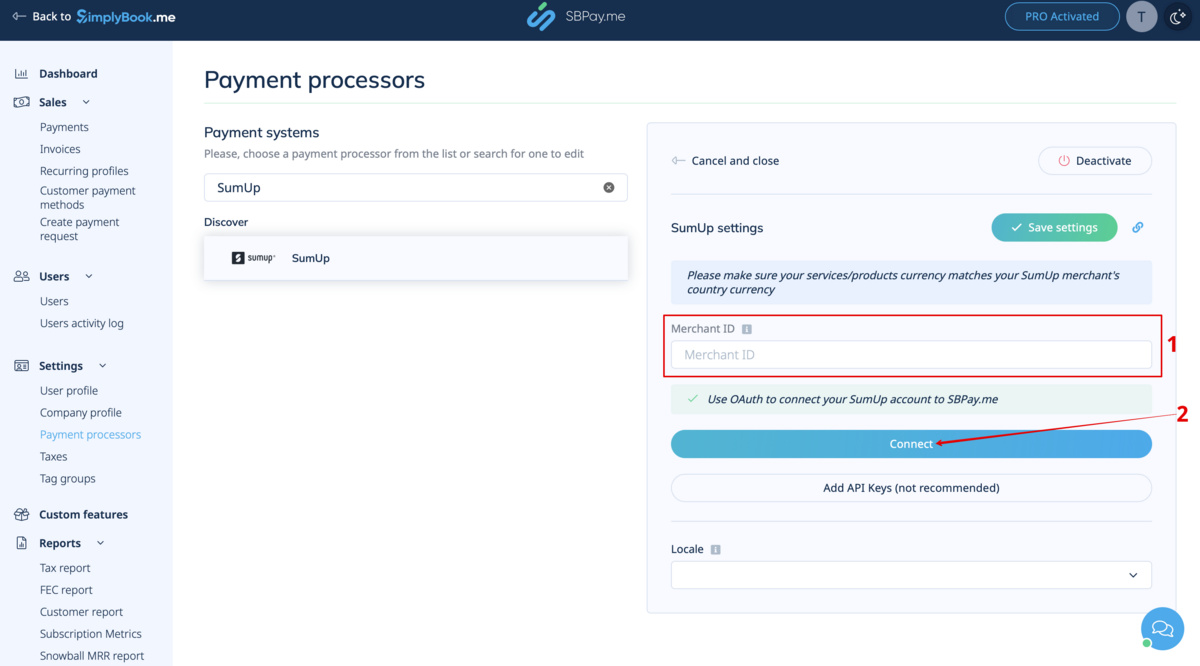The width and height of the screenshot is (1200, 666).
Task: Open the Dashboard page
Action: 68,74
